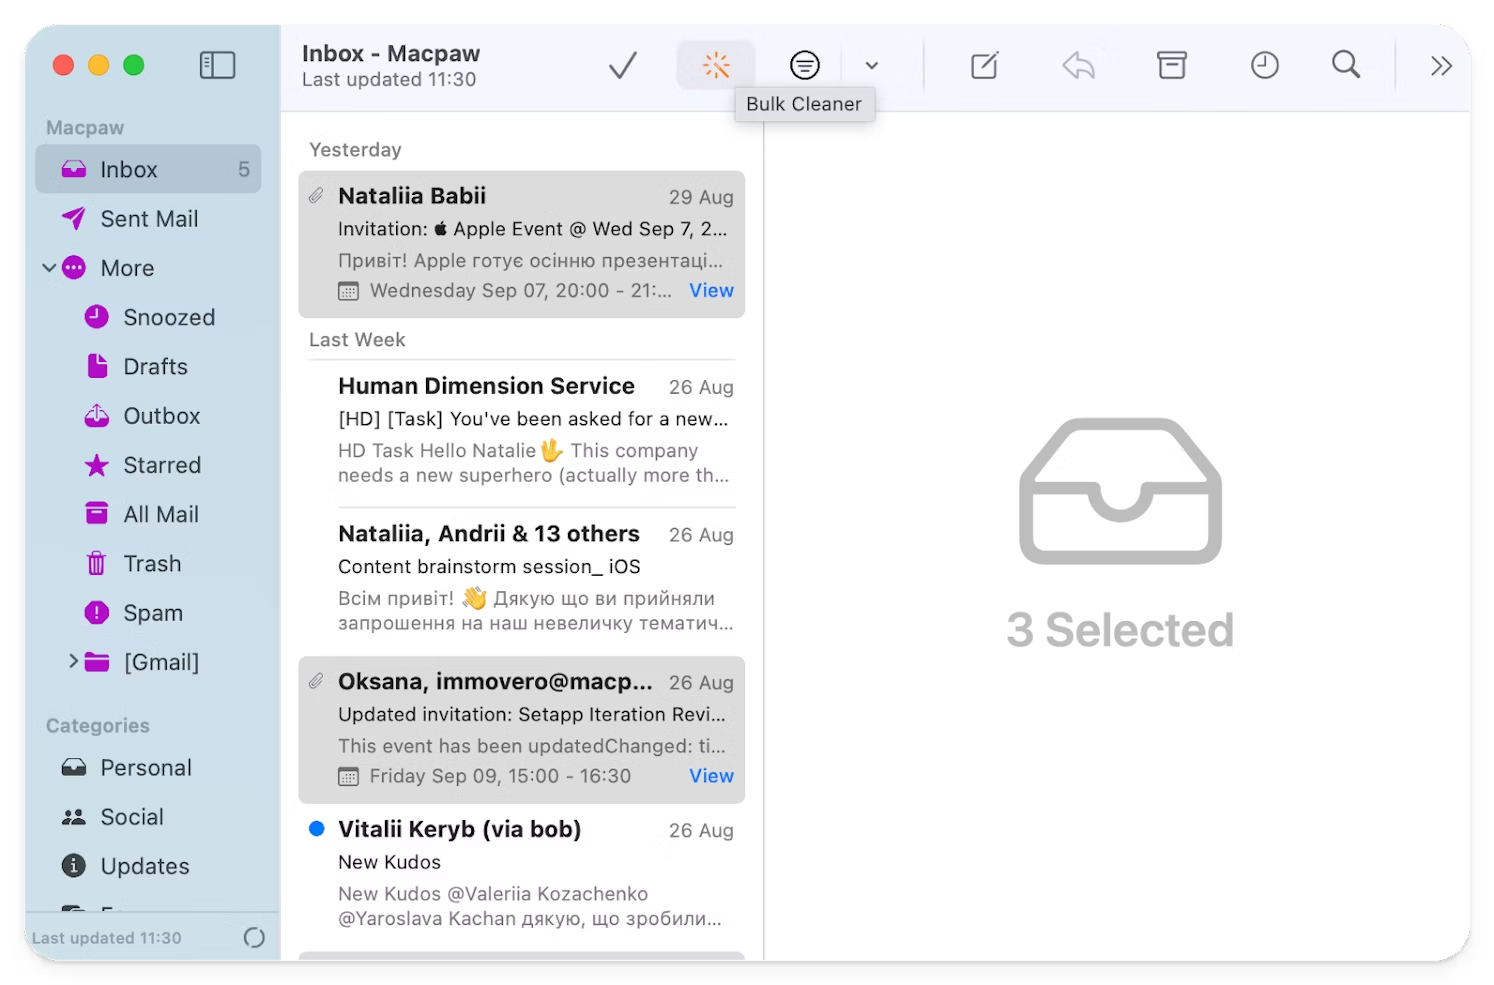The width and height of the screenshot is (1494, 985).
Task: Open search in the toolbar
Action: (1345, 64)
